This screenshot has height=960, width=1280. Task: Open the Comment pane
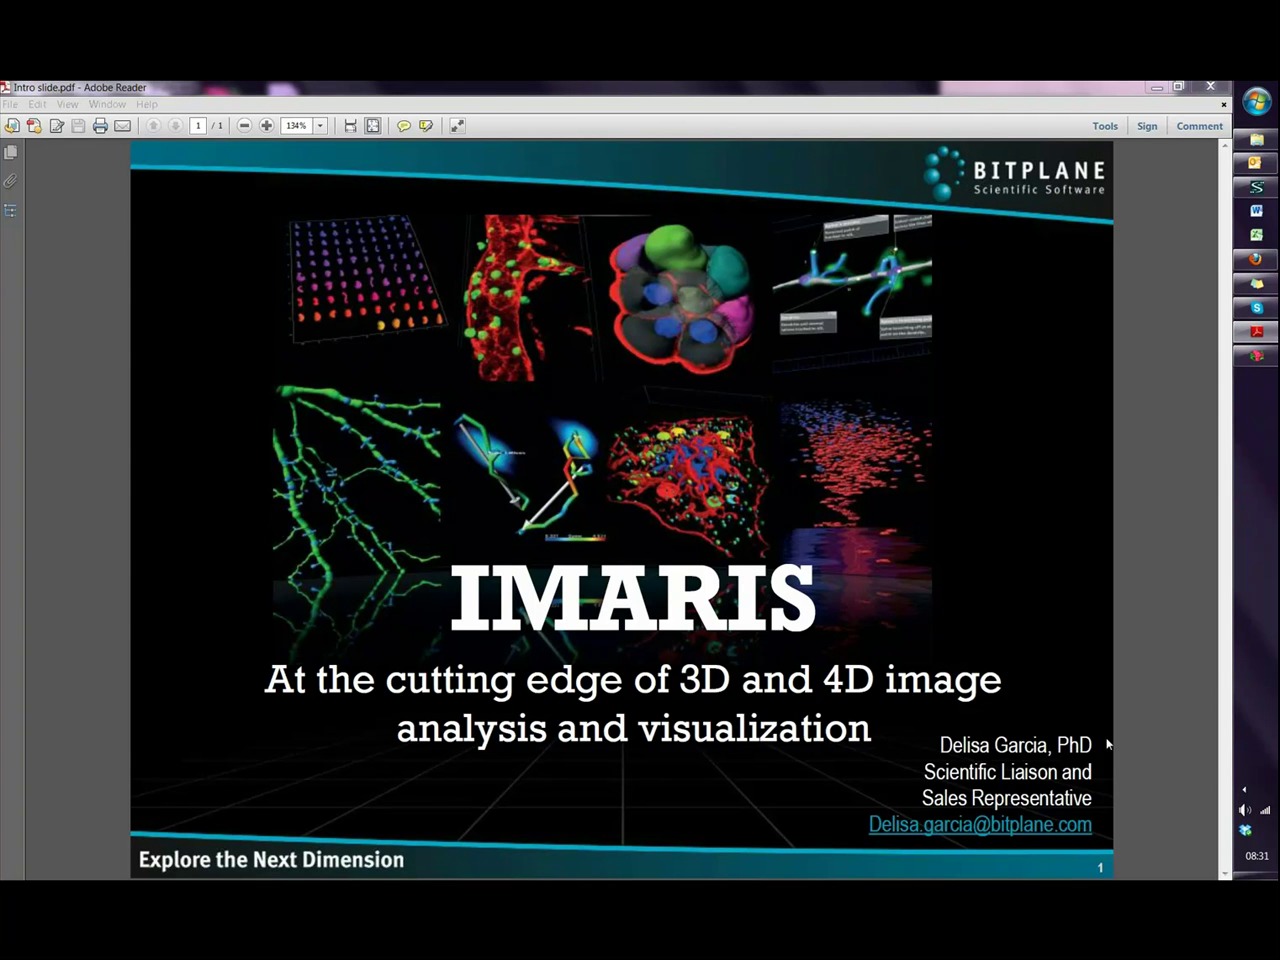point(1199,126)
